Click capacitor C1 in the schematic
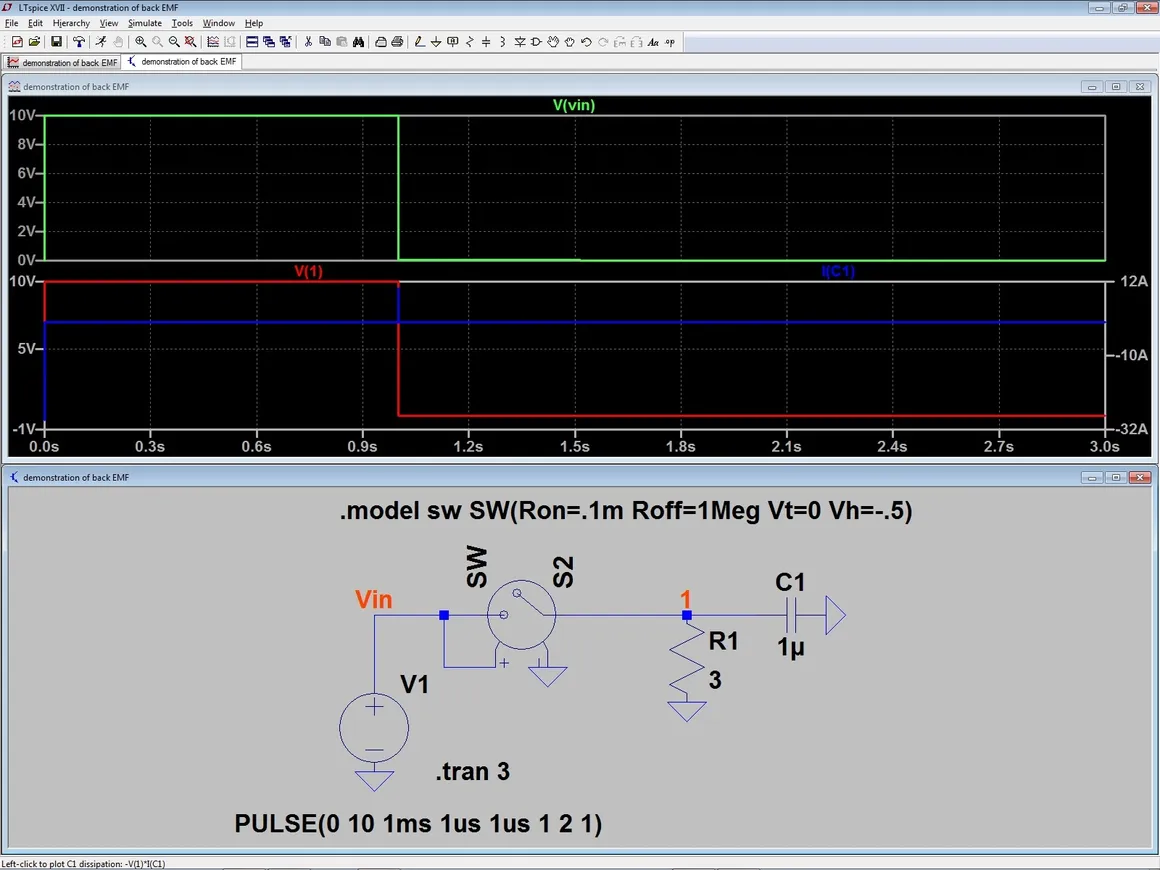The image size is (1160, 870). pyautogui.click(x=791, y=614)
